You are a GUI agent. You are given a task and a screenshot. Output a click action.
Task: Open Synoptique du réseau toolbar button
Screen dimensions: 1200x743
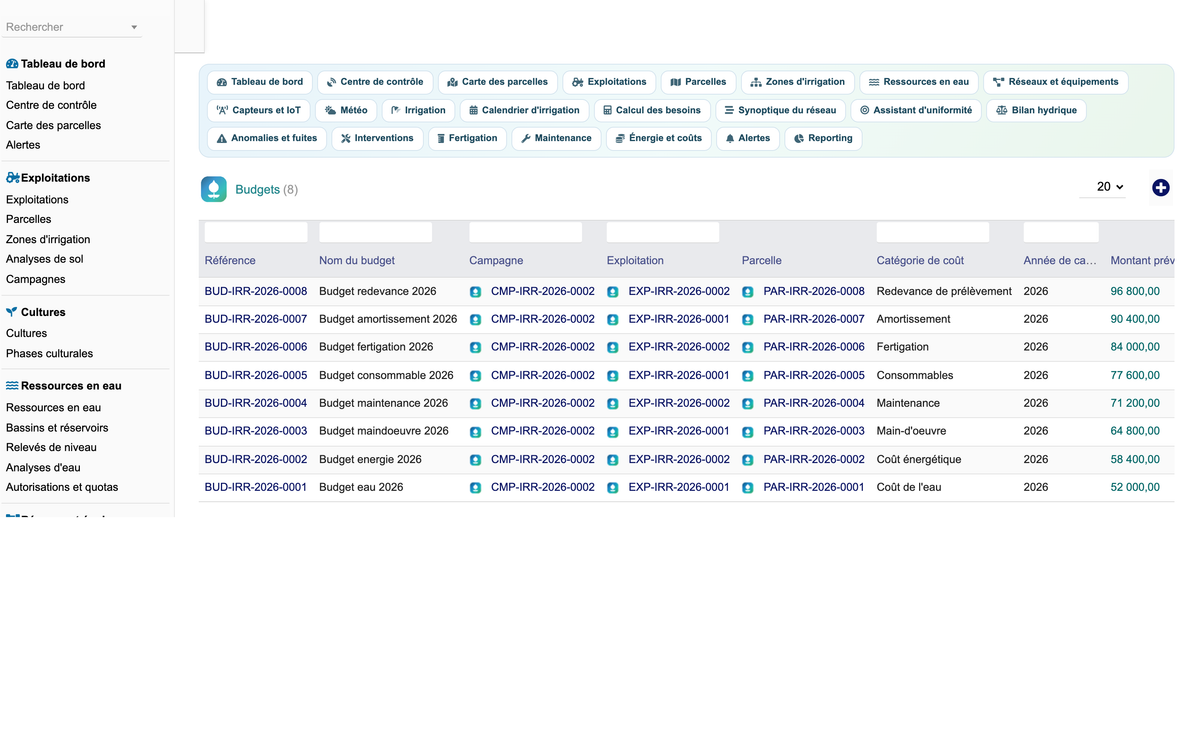click(x=780, y=110)
